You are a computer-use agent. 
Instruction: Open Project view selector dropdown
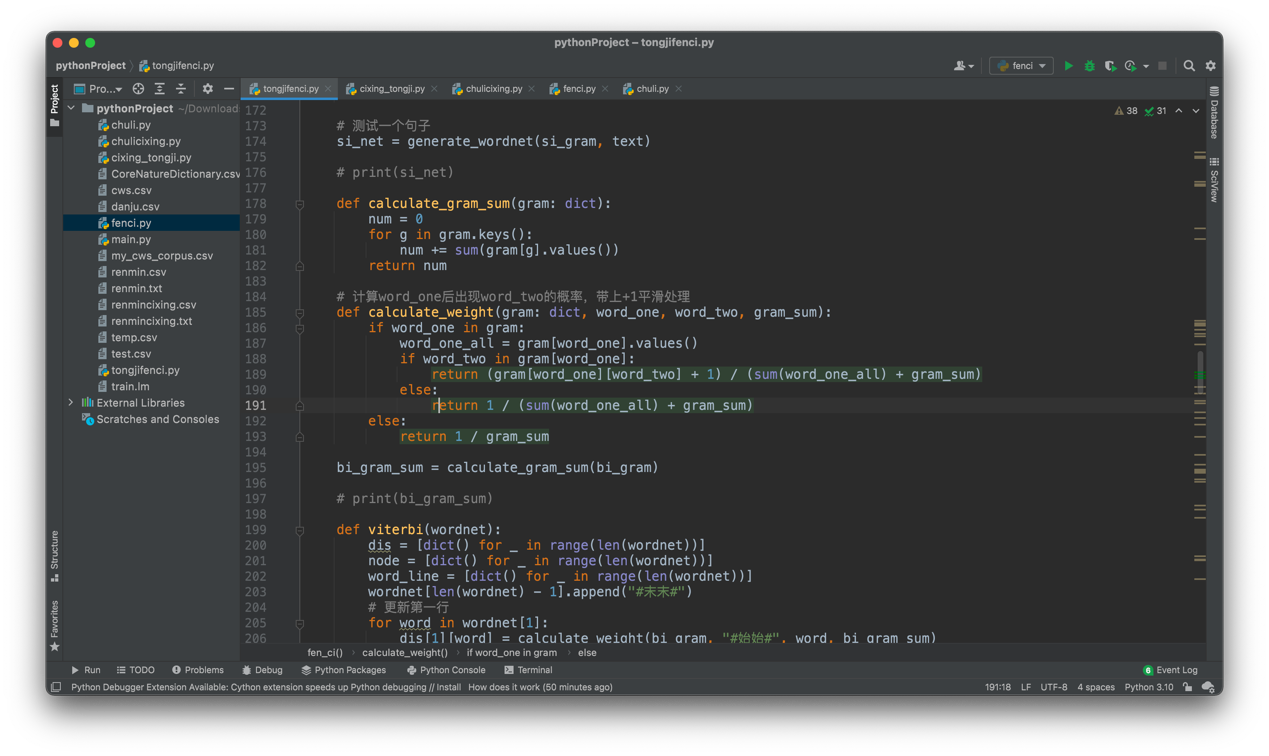(98, 89)
